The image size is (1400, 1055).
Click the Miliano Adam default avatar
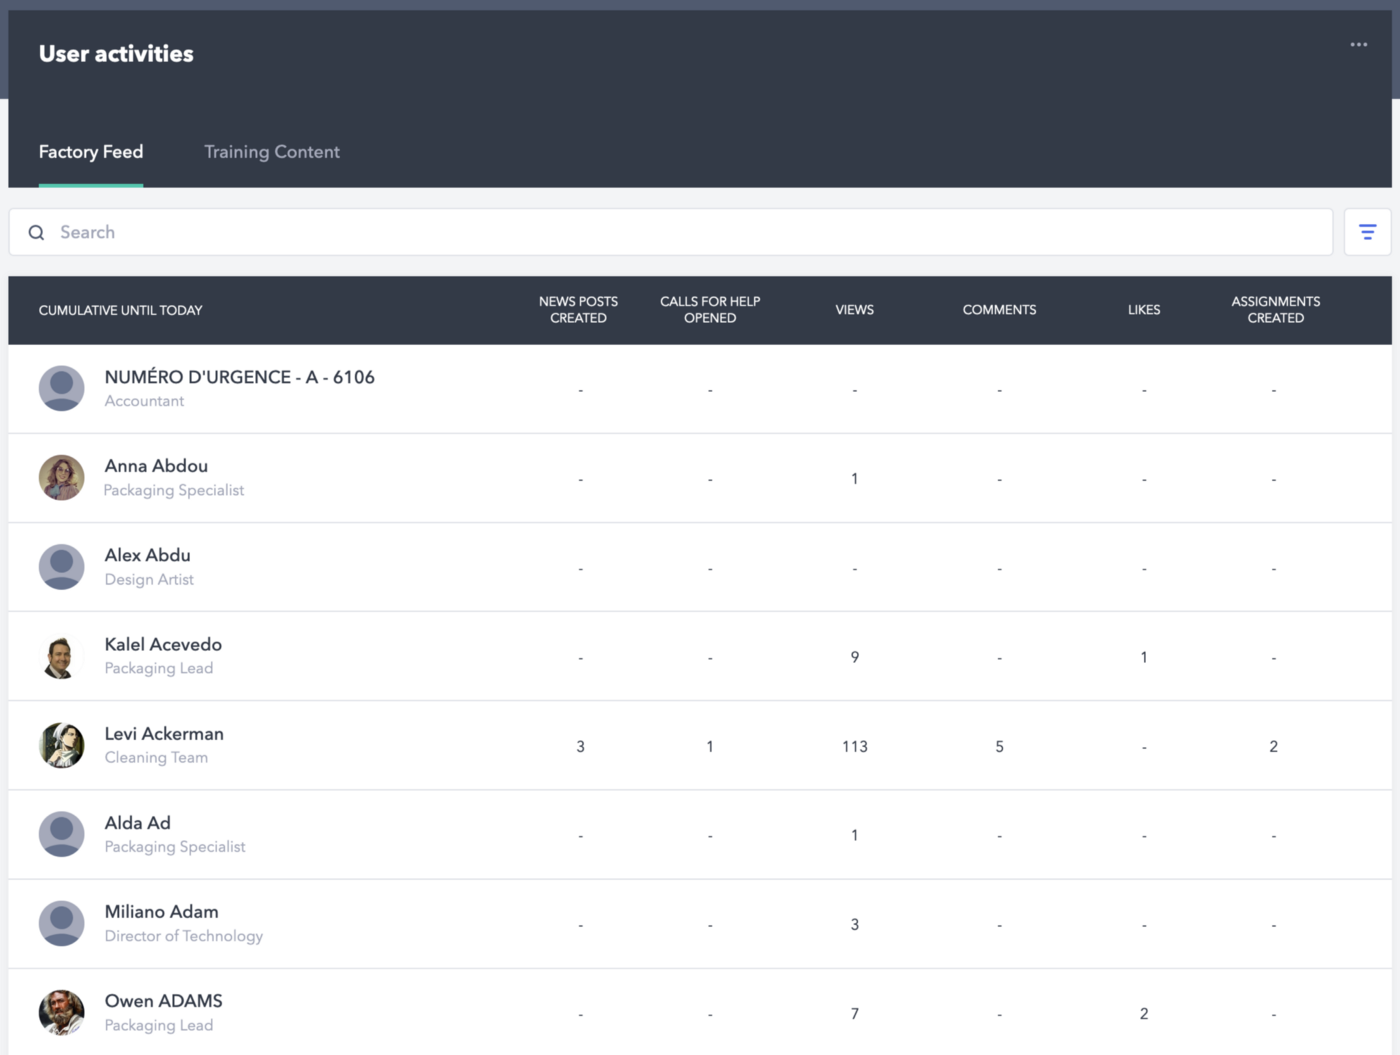tap(62, 924)
